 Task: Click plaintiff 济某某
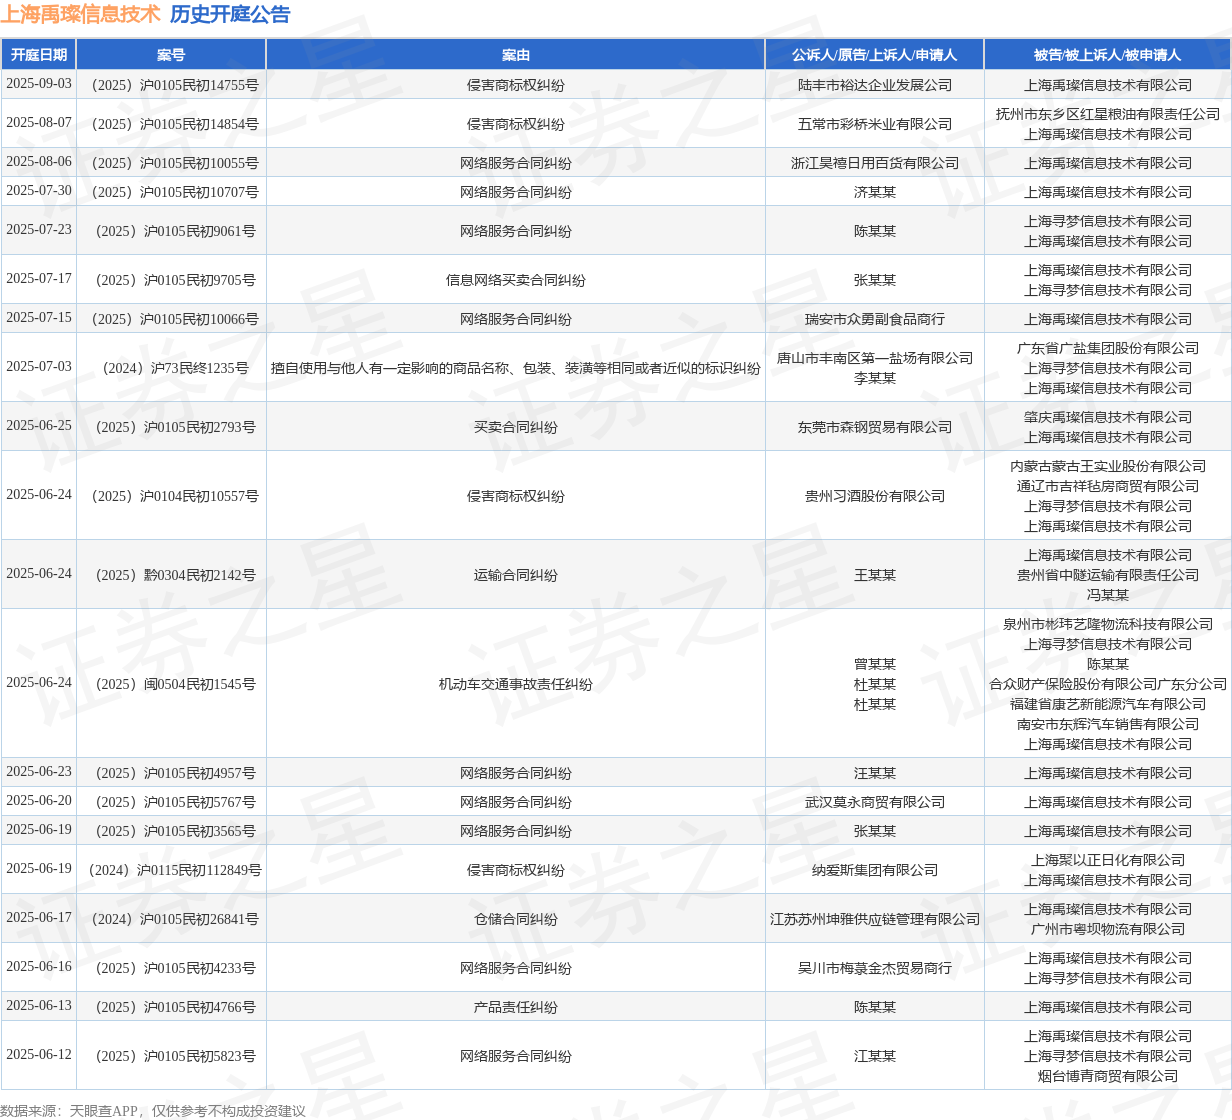(x=875, y=192)
